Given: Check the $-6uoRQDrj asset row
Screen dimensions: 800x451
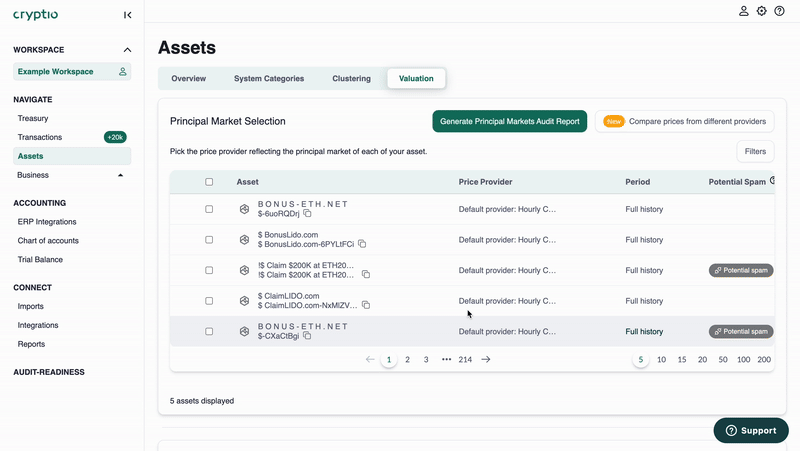Looking at the screenshot, I should pyautogui.click(x=209, y=209).
